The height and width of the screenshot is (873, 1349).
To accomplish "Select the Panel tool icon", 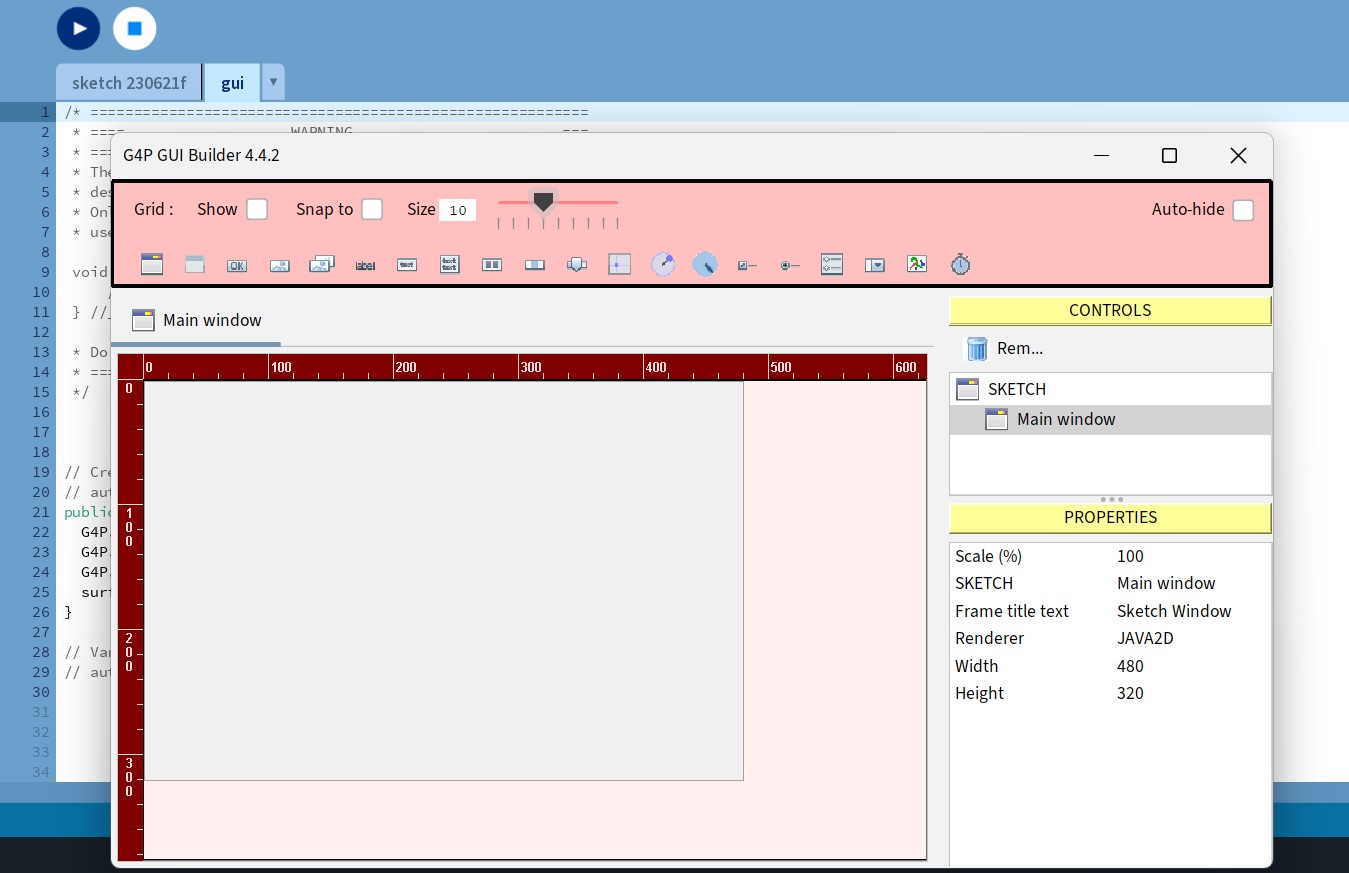I will (195, 264).
